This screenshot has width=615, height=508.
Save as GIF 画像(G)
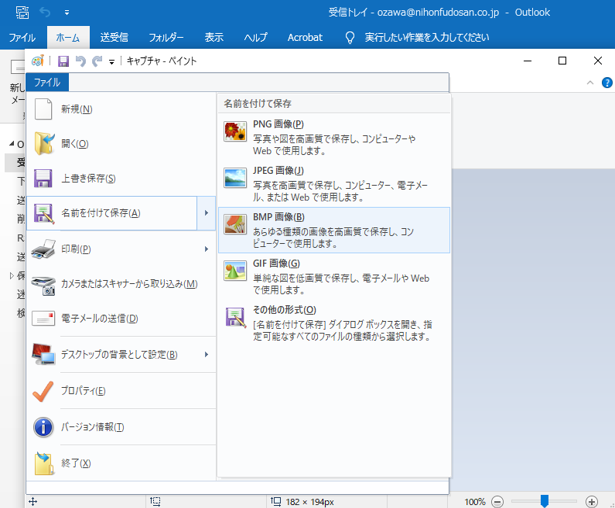[334, 277]
